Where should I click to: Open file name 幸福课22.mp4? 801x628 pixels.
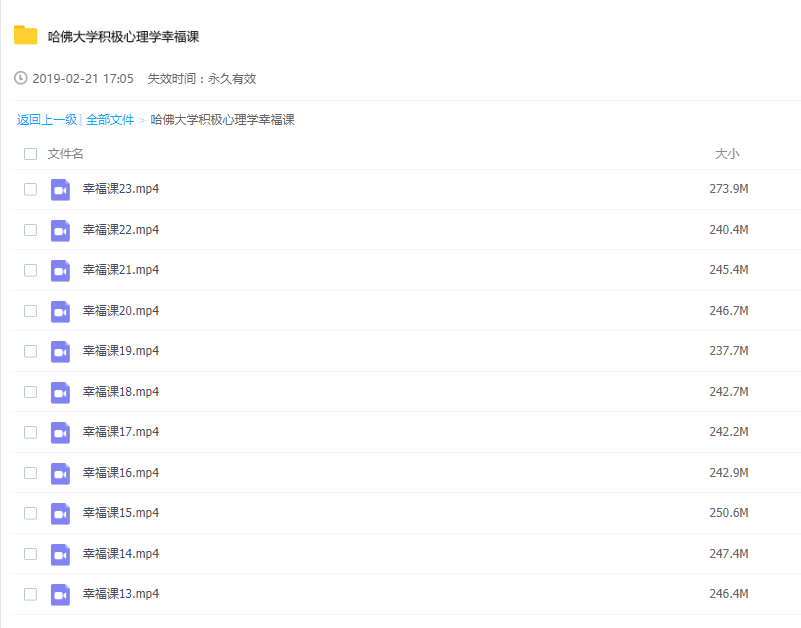pyautogui.click(x=121, y=229)
